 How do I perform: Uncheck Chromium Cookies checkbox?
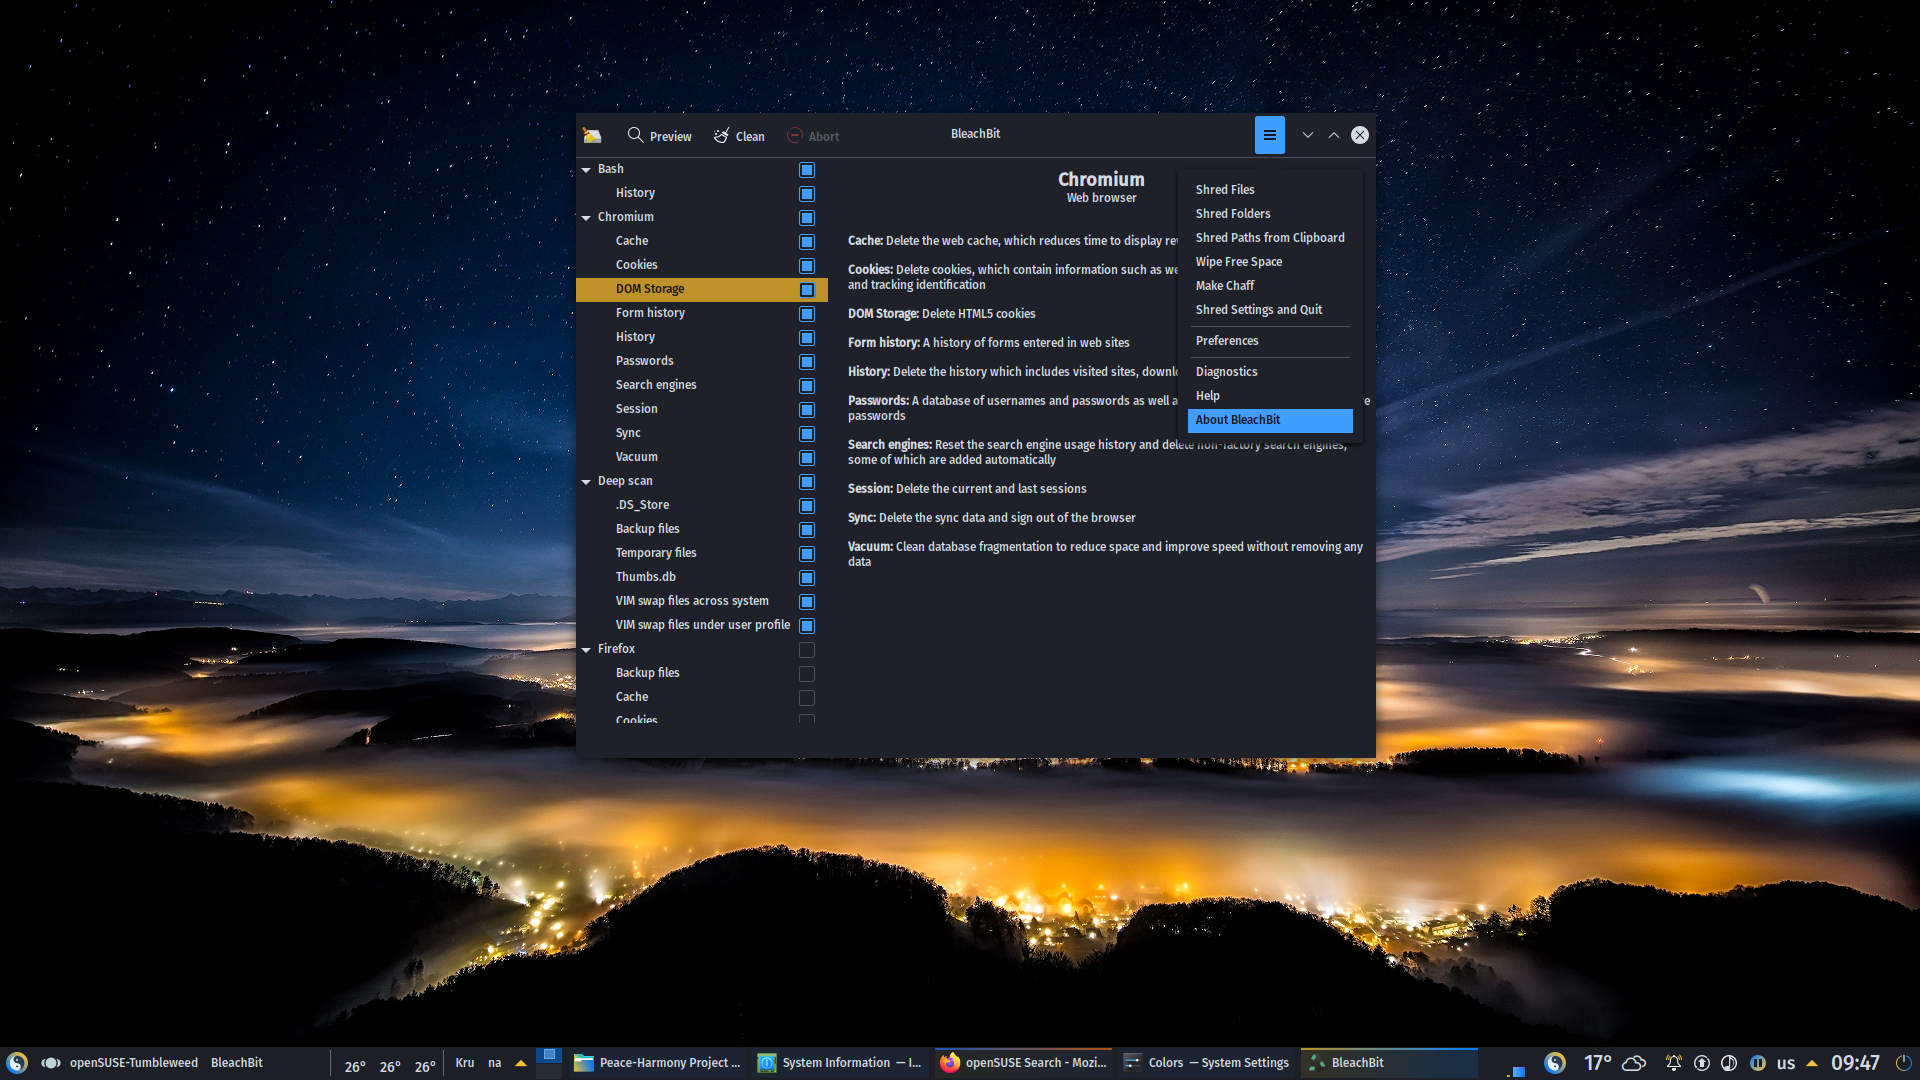(807, 266)
